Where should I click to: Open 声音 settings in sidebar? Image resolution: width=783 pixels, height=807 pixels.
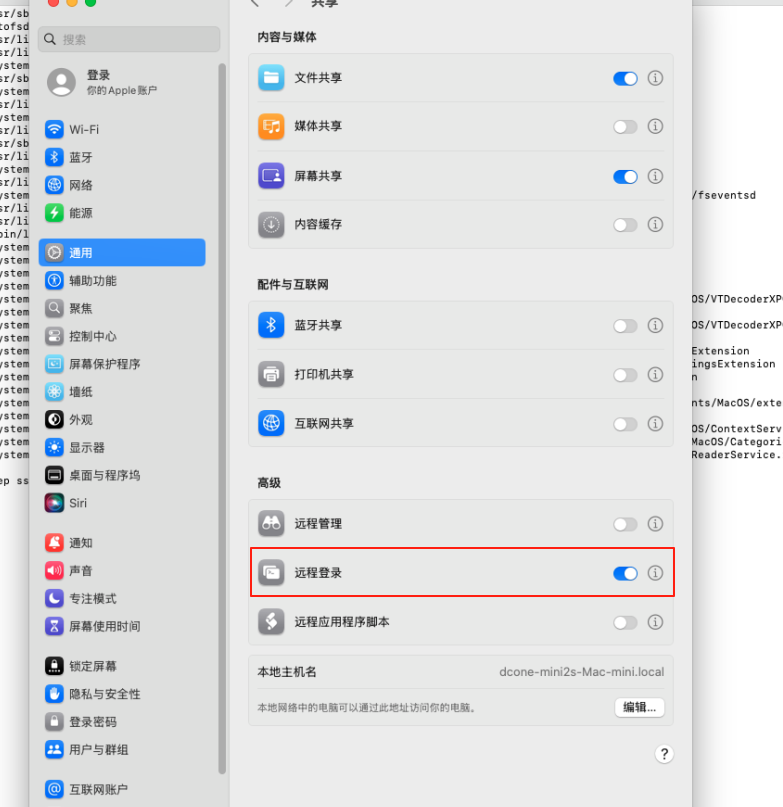[x=122, y=570]
